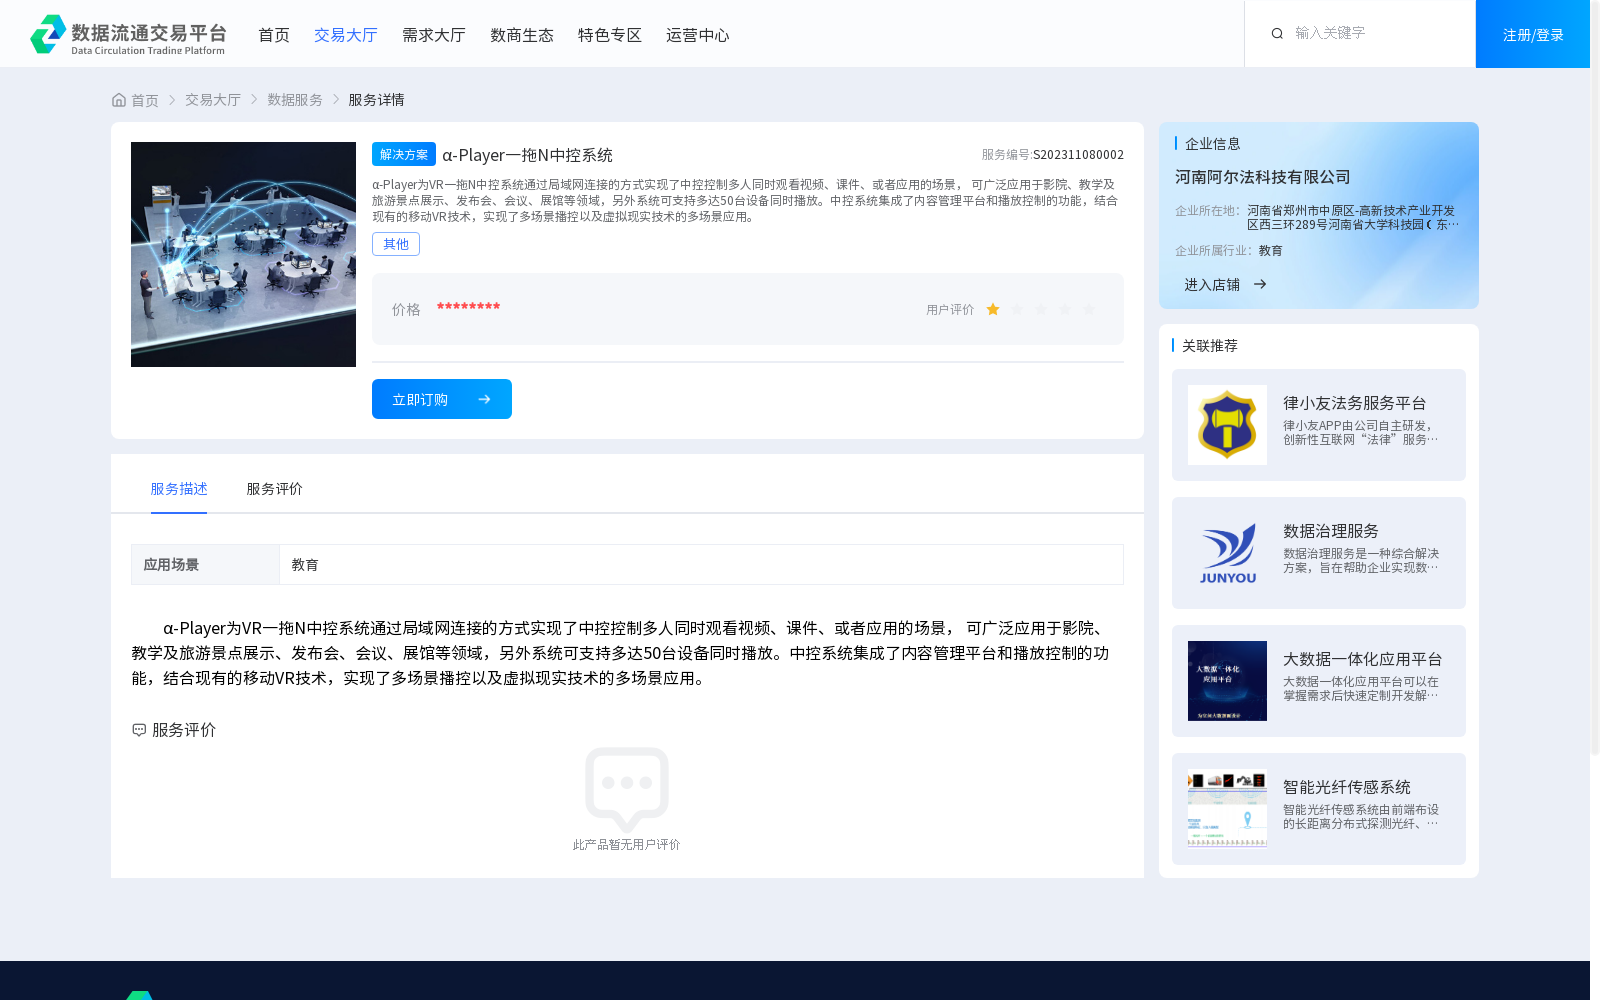The height and width of the screenshot is (1000, 1600).
Task: Open 特色专区 in the top navigation
Action: tap(610, 35)
